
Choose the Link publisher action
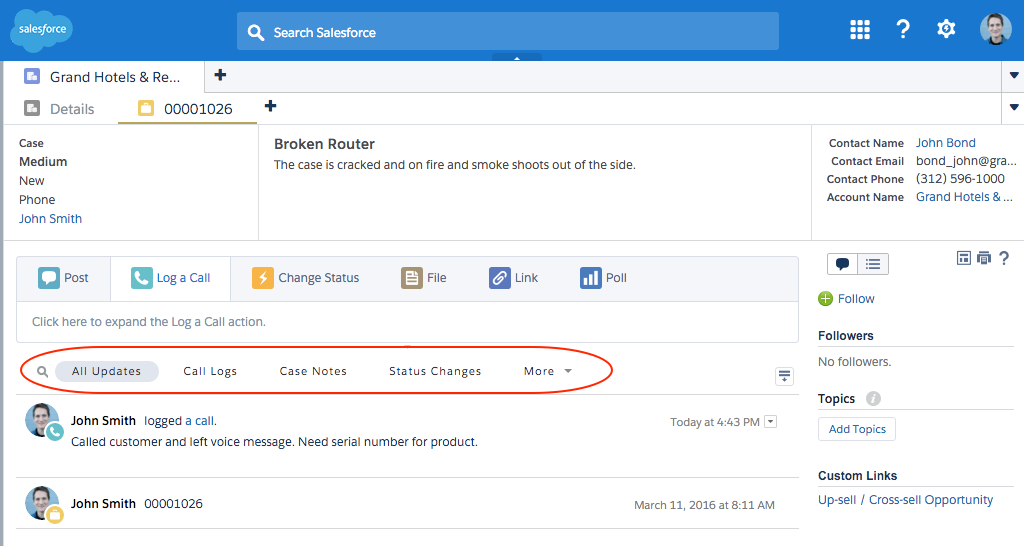(513, 278)
